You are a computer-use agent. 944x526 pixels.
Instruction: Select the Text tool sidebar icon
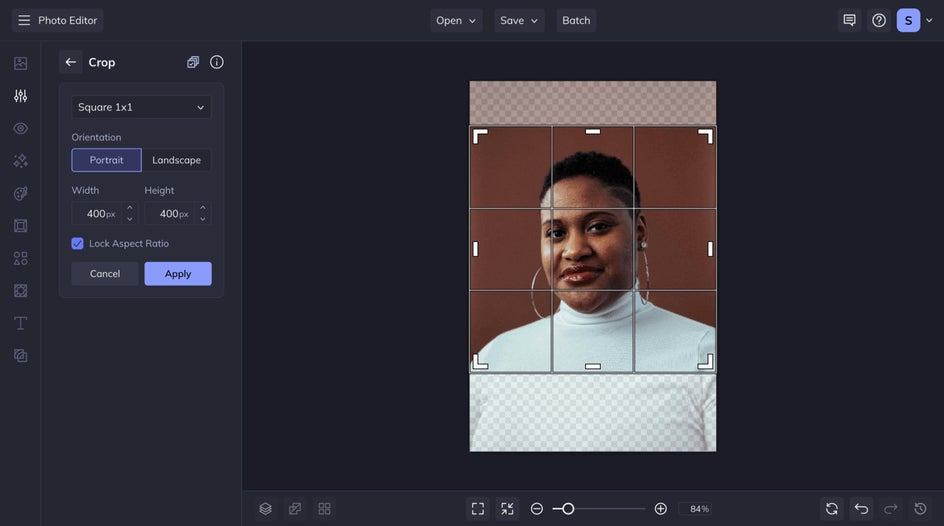[x=20, y=323]
